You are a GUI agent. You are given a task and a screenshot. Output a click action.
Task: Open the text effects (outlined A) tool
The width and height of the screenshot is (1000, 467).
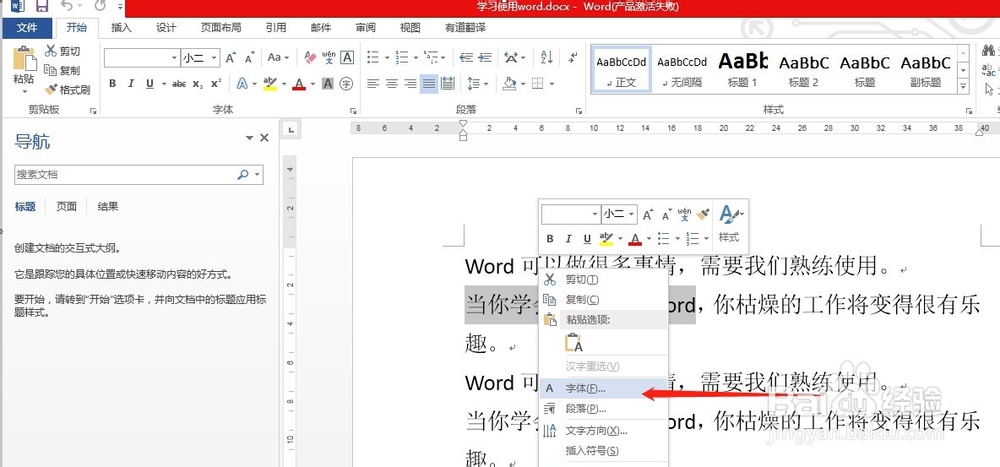[242, 84]
